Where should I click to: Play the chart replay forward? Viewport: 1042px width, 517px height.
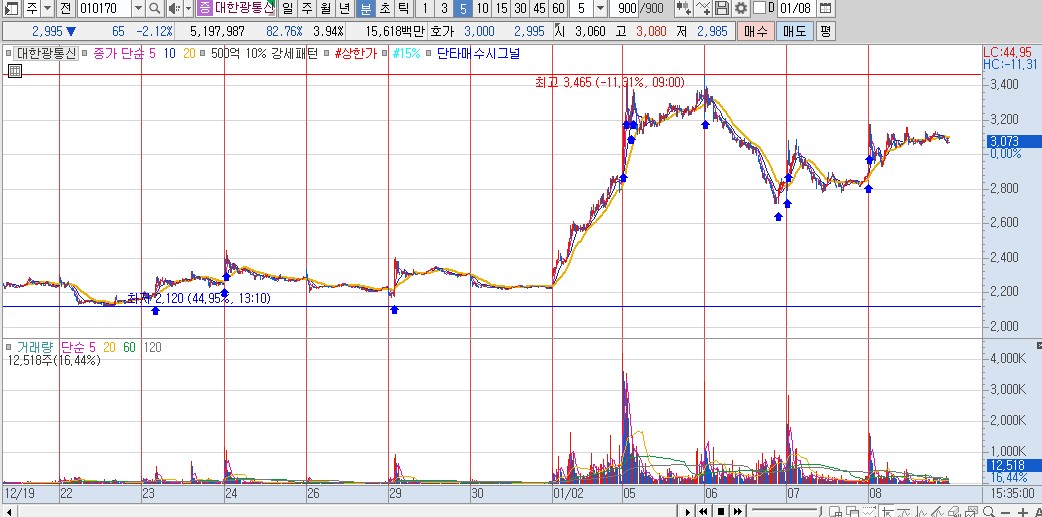point(688,512)
